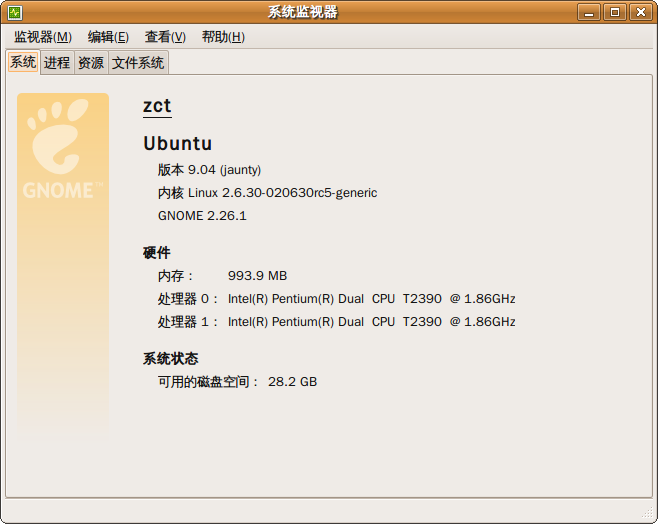Open the 编辑(E) menu

(108, 37)
